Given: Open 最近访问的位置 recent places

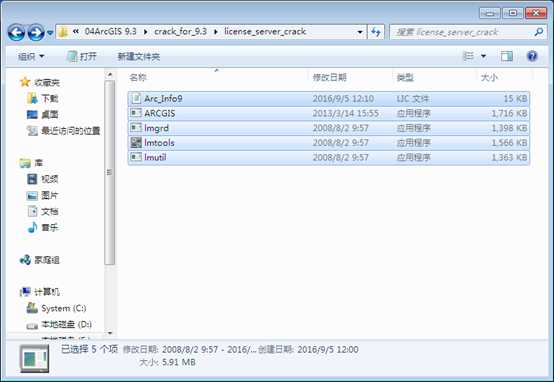Looking at the screenshot, I should tap(71, 131).
